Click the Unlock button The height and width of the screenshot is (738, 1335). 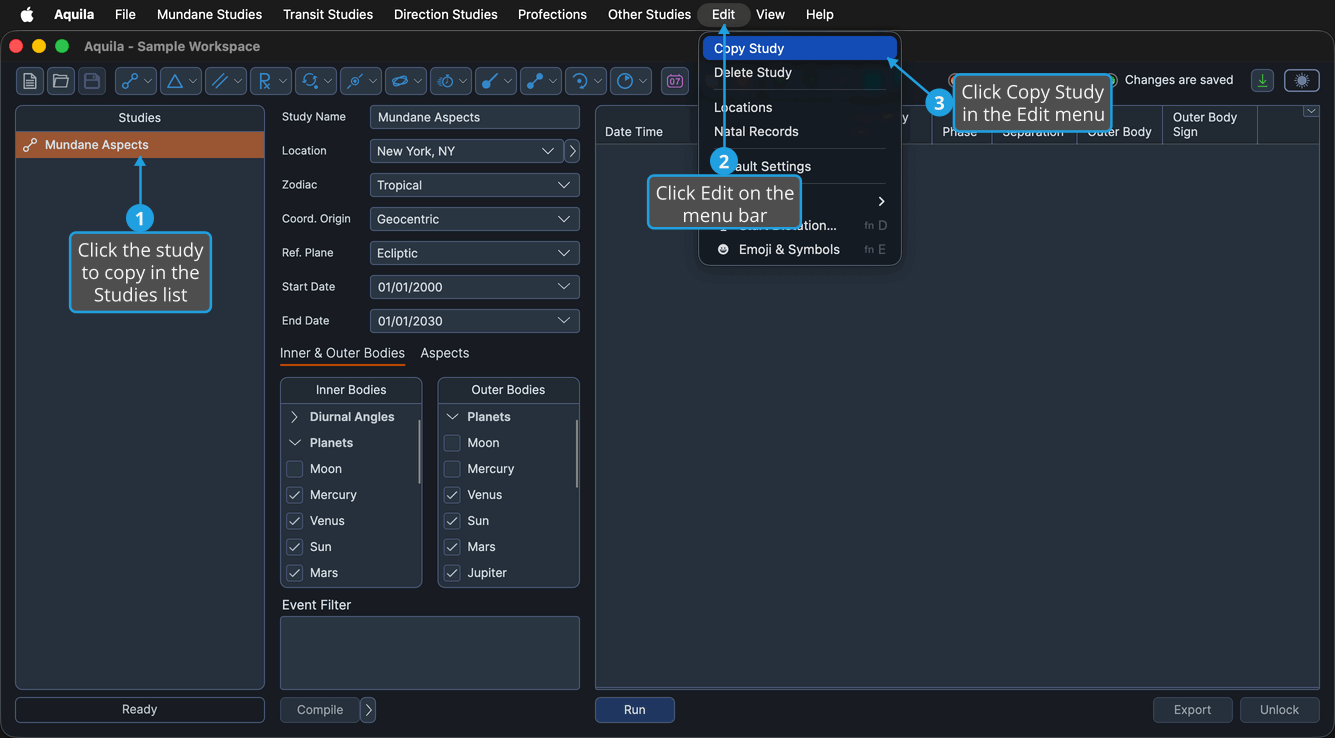(1280, 710)
